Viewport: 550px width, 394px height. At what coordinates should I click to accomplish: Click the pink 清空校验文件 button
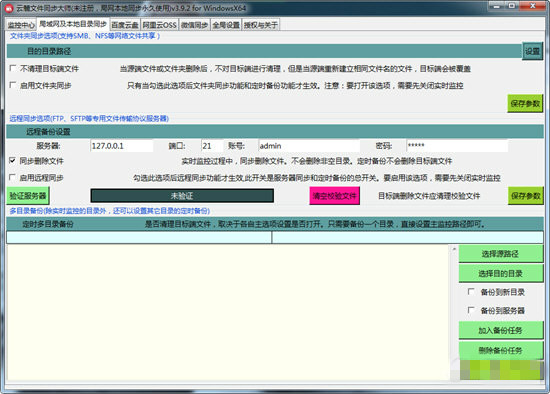pos(334,196)
